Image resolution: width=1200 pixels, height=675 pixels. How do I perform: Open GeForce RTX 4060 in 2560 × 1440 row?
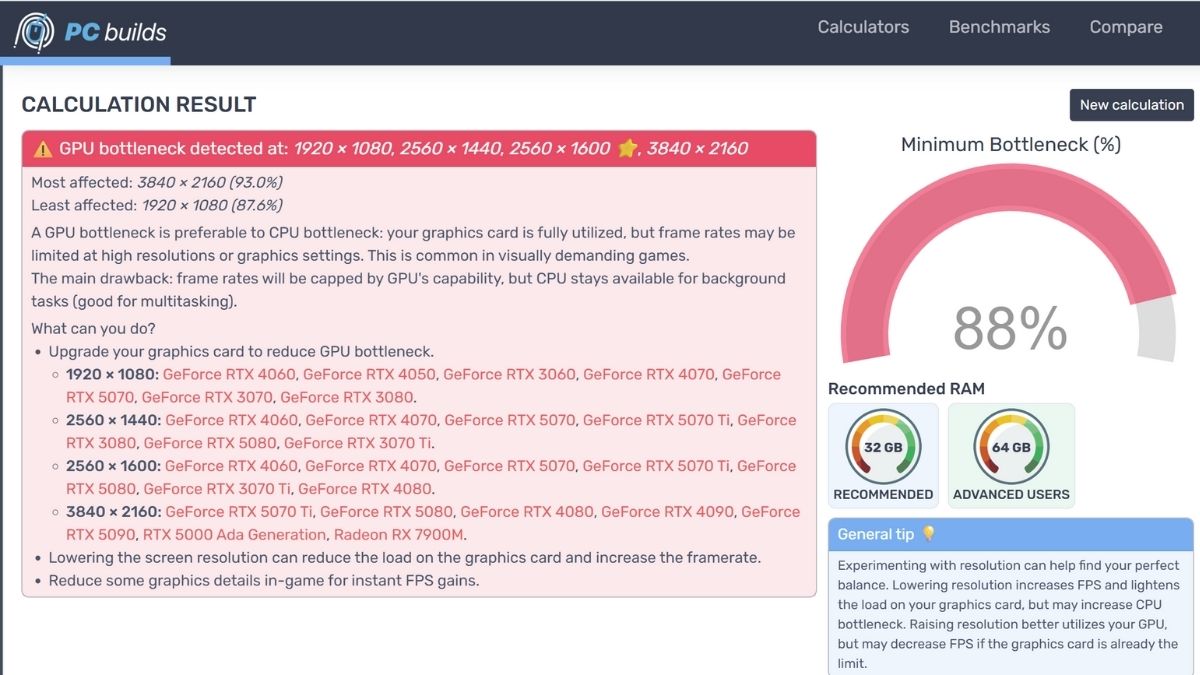(231, 420)
